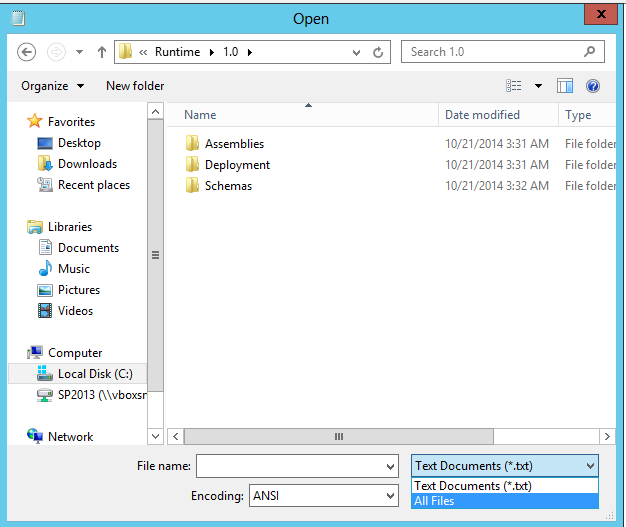This screenshot has width=626, height=527.
Task: Open Recent places in Favorites
Action: click(94, 185)
